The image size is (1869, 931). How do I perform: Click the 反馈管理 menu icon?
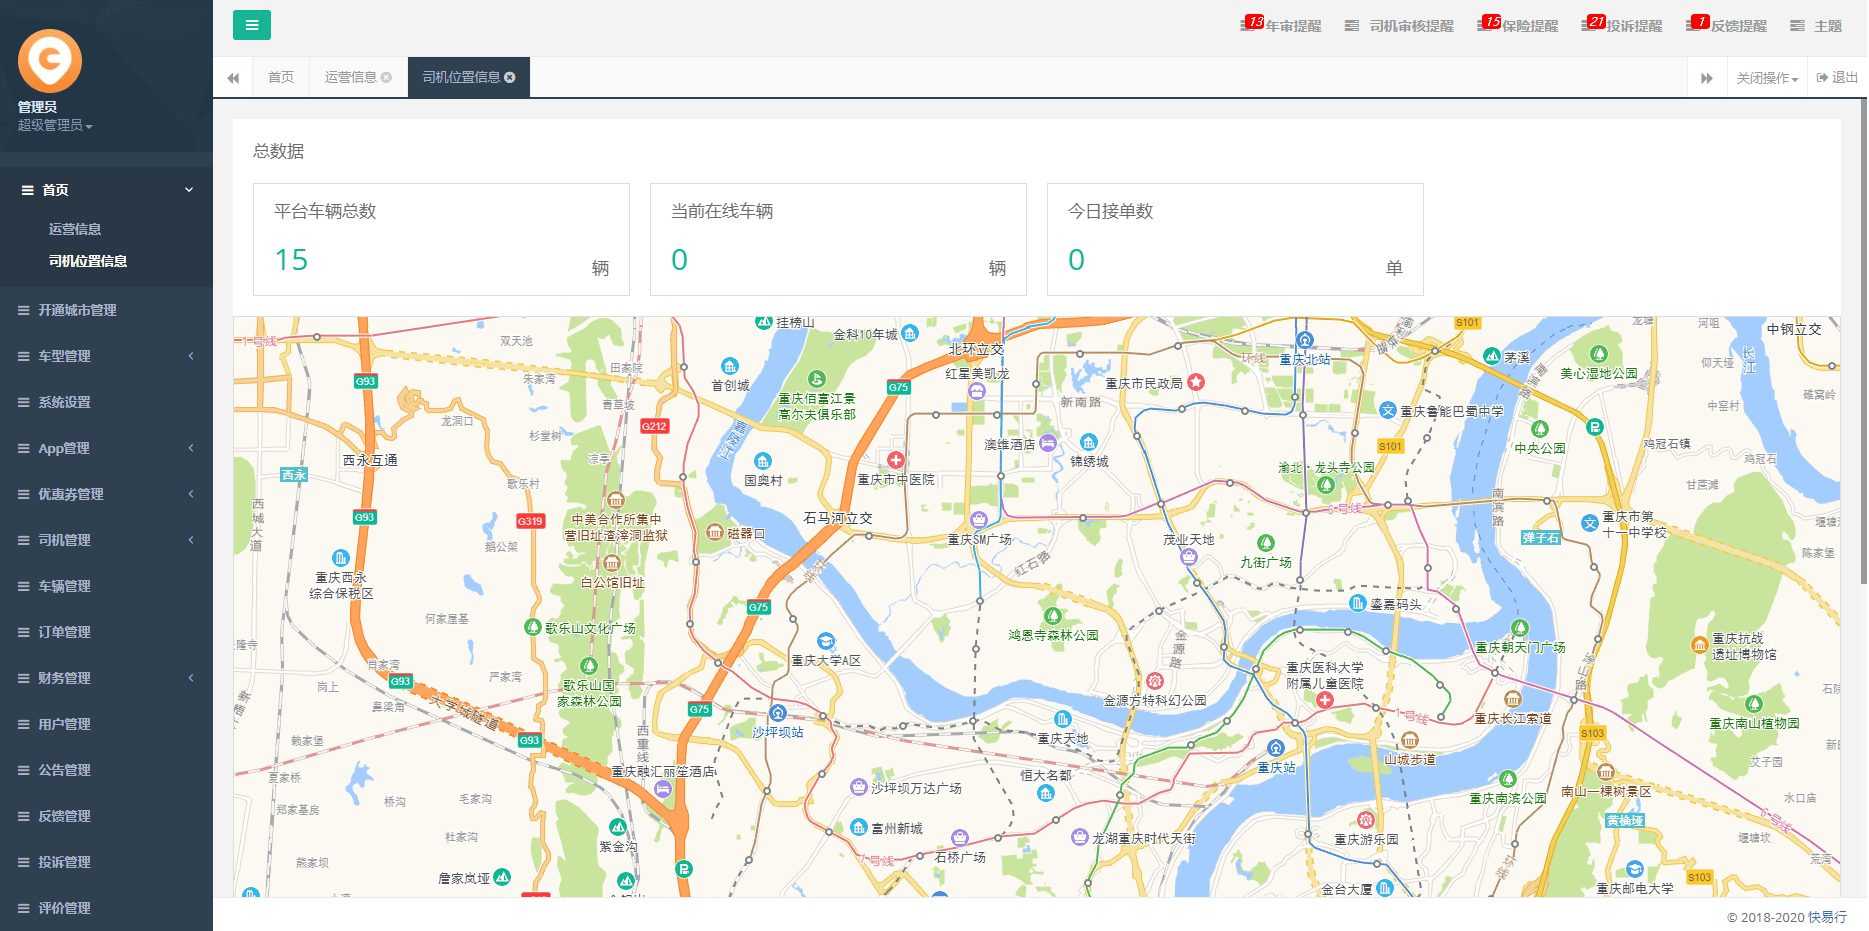(23, 816)
